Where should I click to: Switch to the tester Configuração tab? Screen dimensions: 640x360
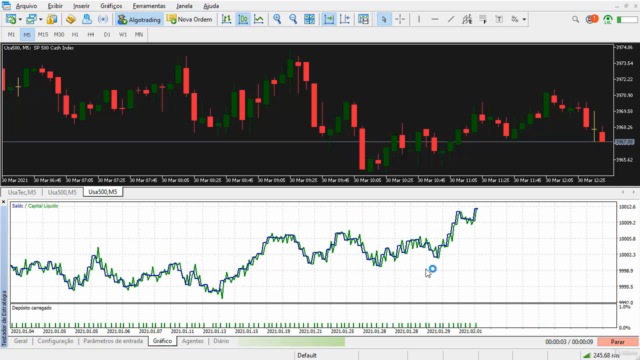click(56, 341)
